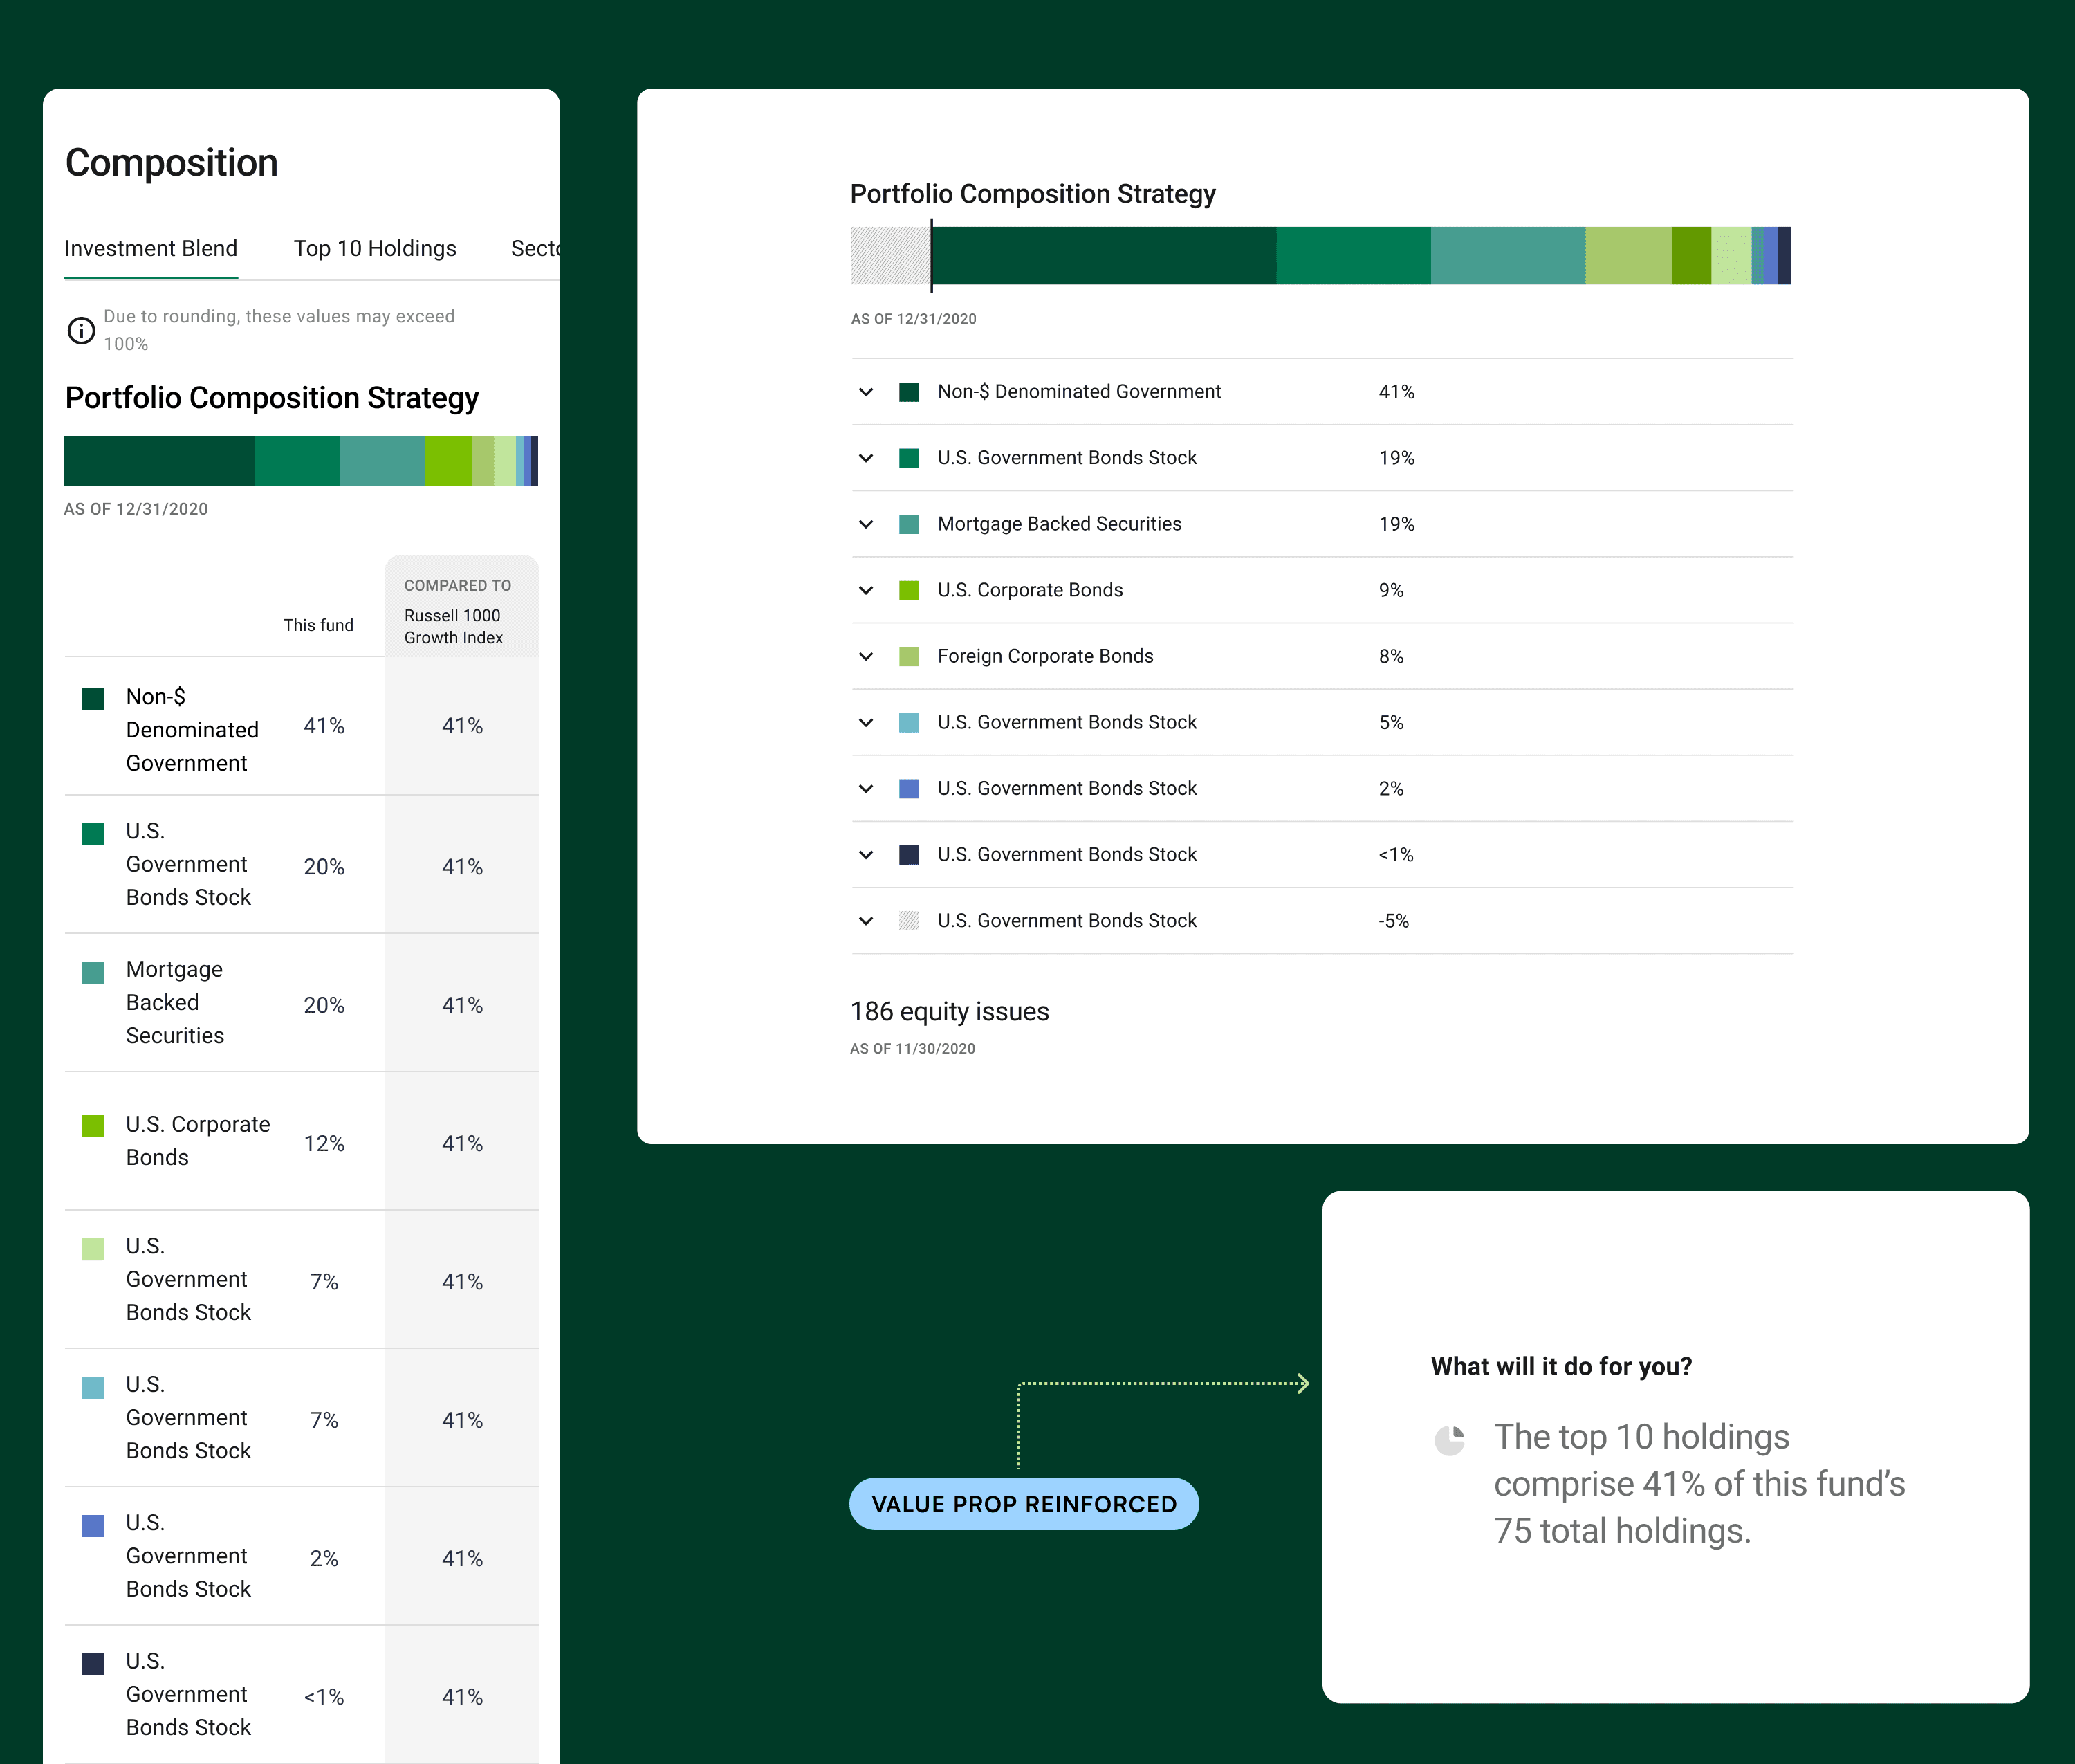
Task: Expand the row showing -5% allocation
Action: 866,920
